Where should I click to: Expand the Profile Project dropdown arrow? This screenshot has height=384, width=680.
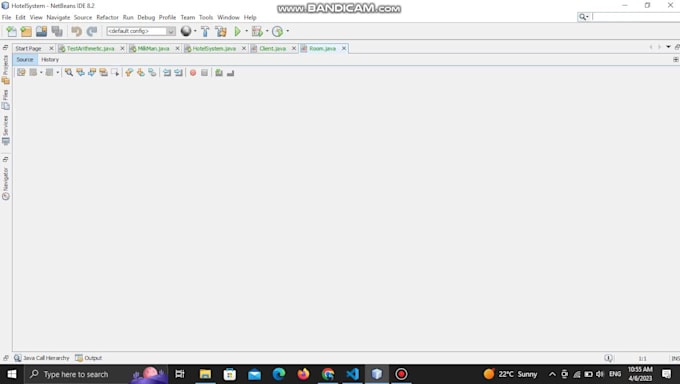[288, 31]
